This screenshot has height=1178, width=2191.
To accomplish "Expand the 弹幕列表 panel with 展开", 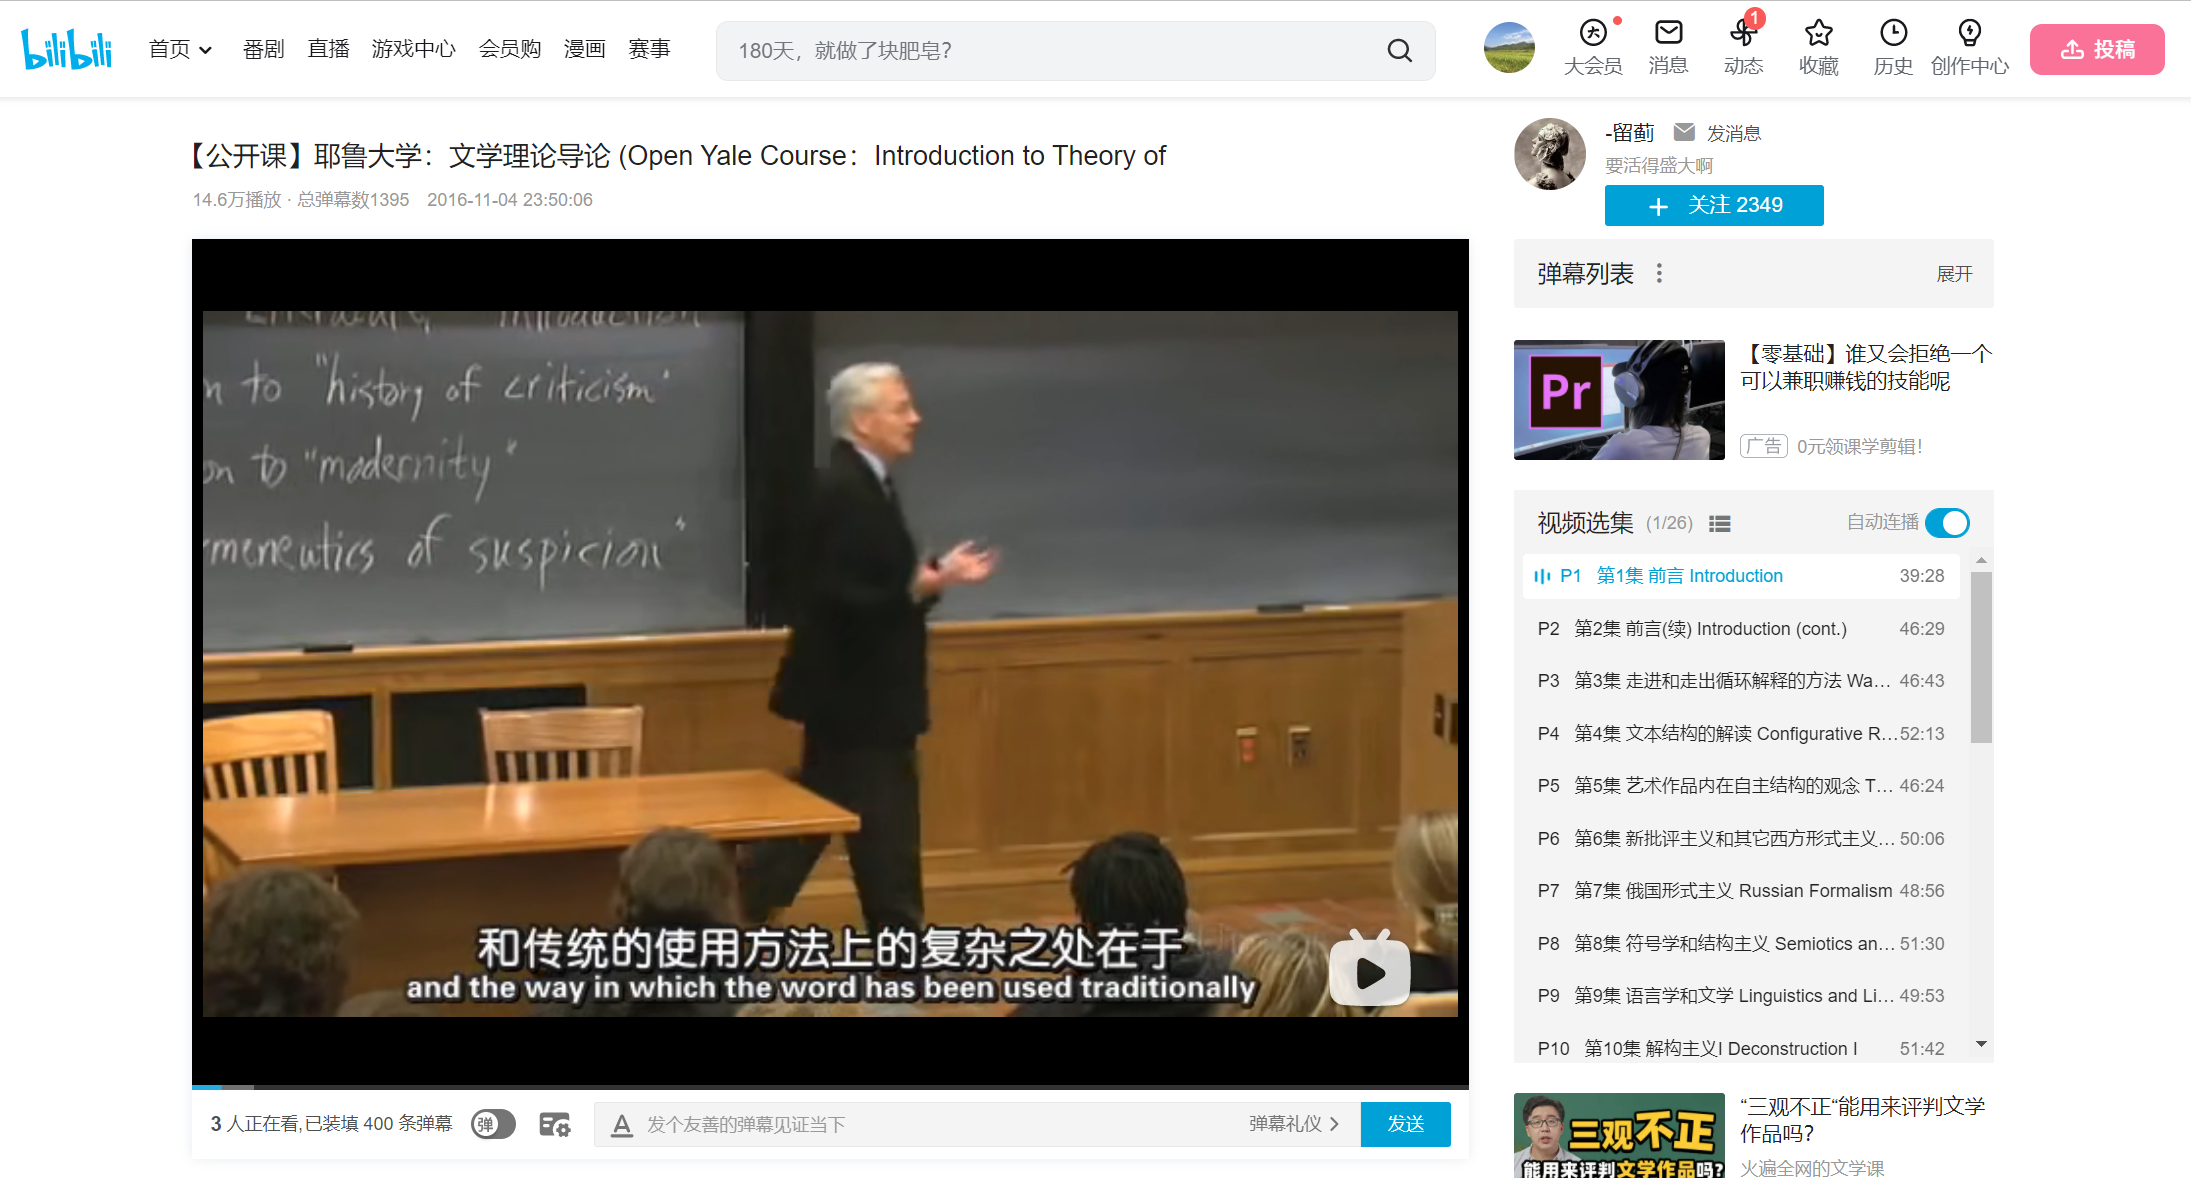I will [1954, 274].
